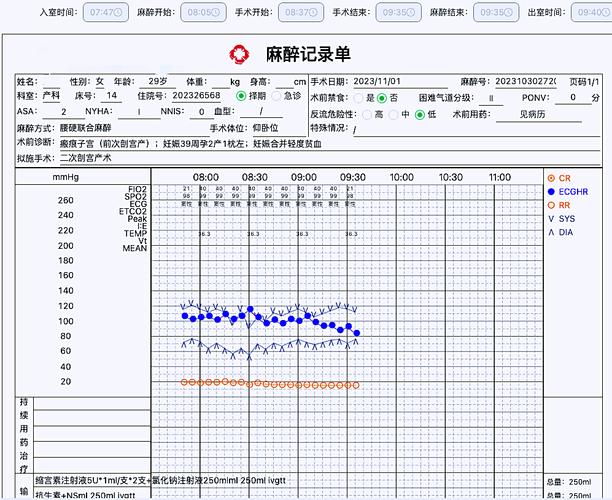The width and height of the screenshot is (612, 500).
Task: Click the 持续用药治疗 section label
Action: tap(24, 435)
